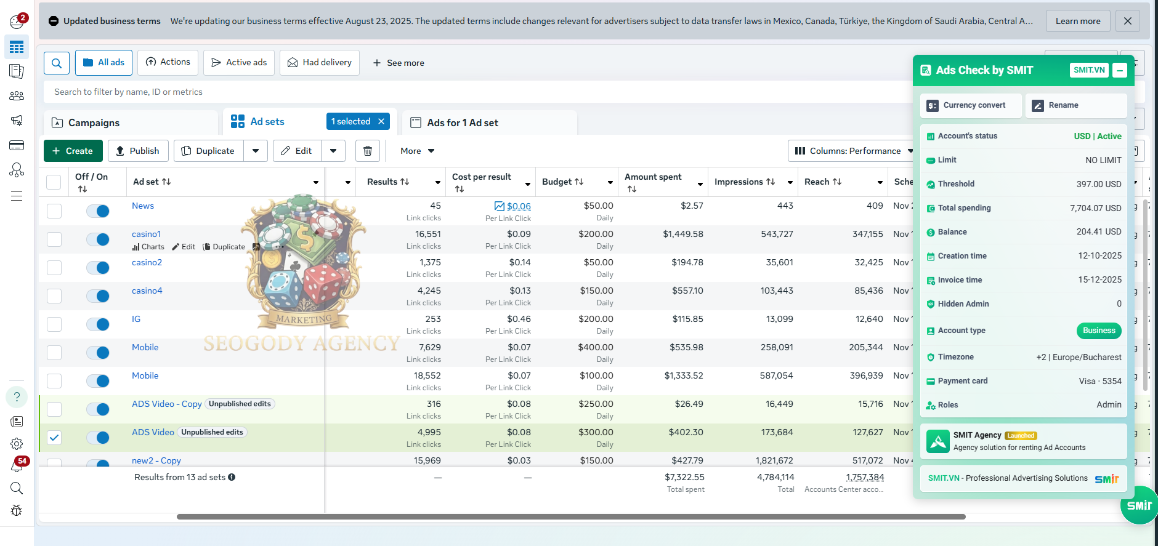The width and height of the screenshot is (1158, 546).
Task: Open the Campaigns table icon in left sidebar
Action: (16, 47)
